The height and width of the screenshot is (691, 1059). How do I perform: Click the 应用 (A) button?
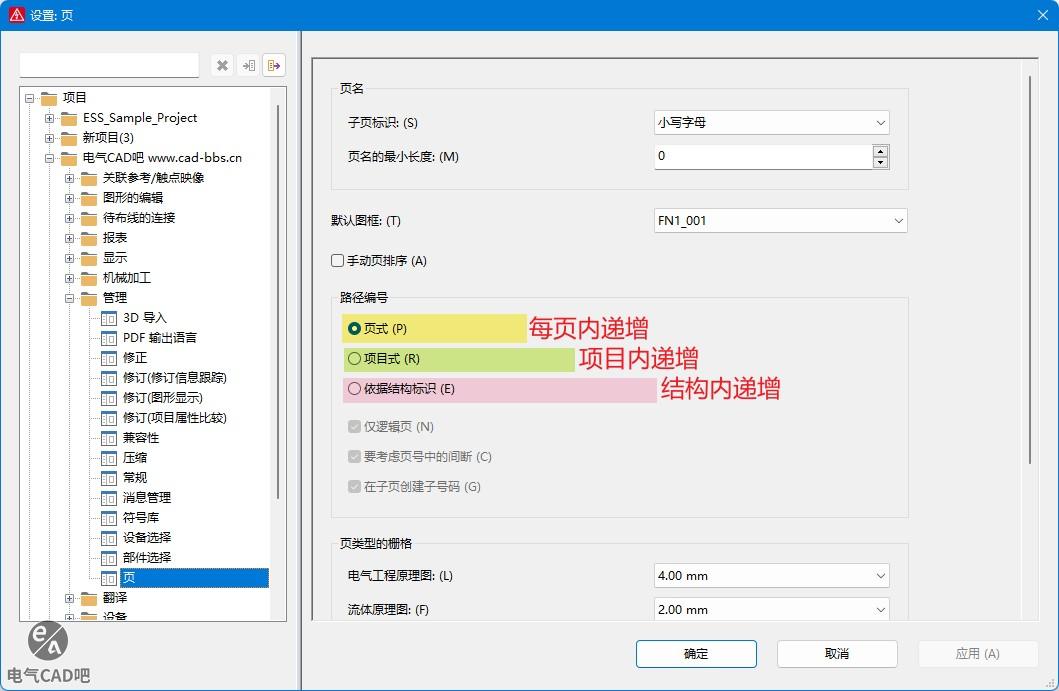pos(977,654)
